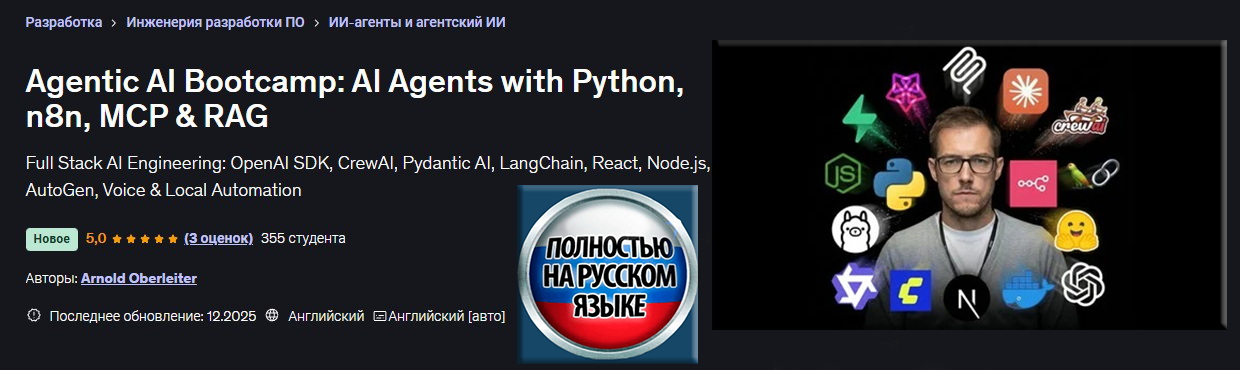
Task: Click the 5,0 rating score
Action: coord(96,238)
